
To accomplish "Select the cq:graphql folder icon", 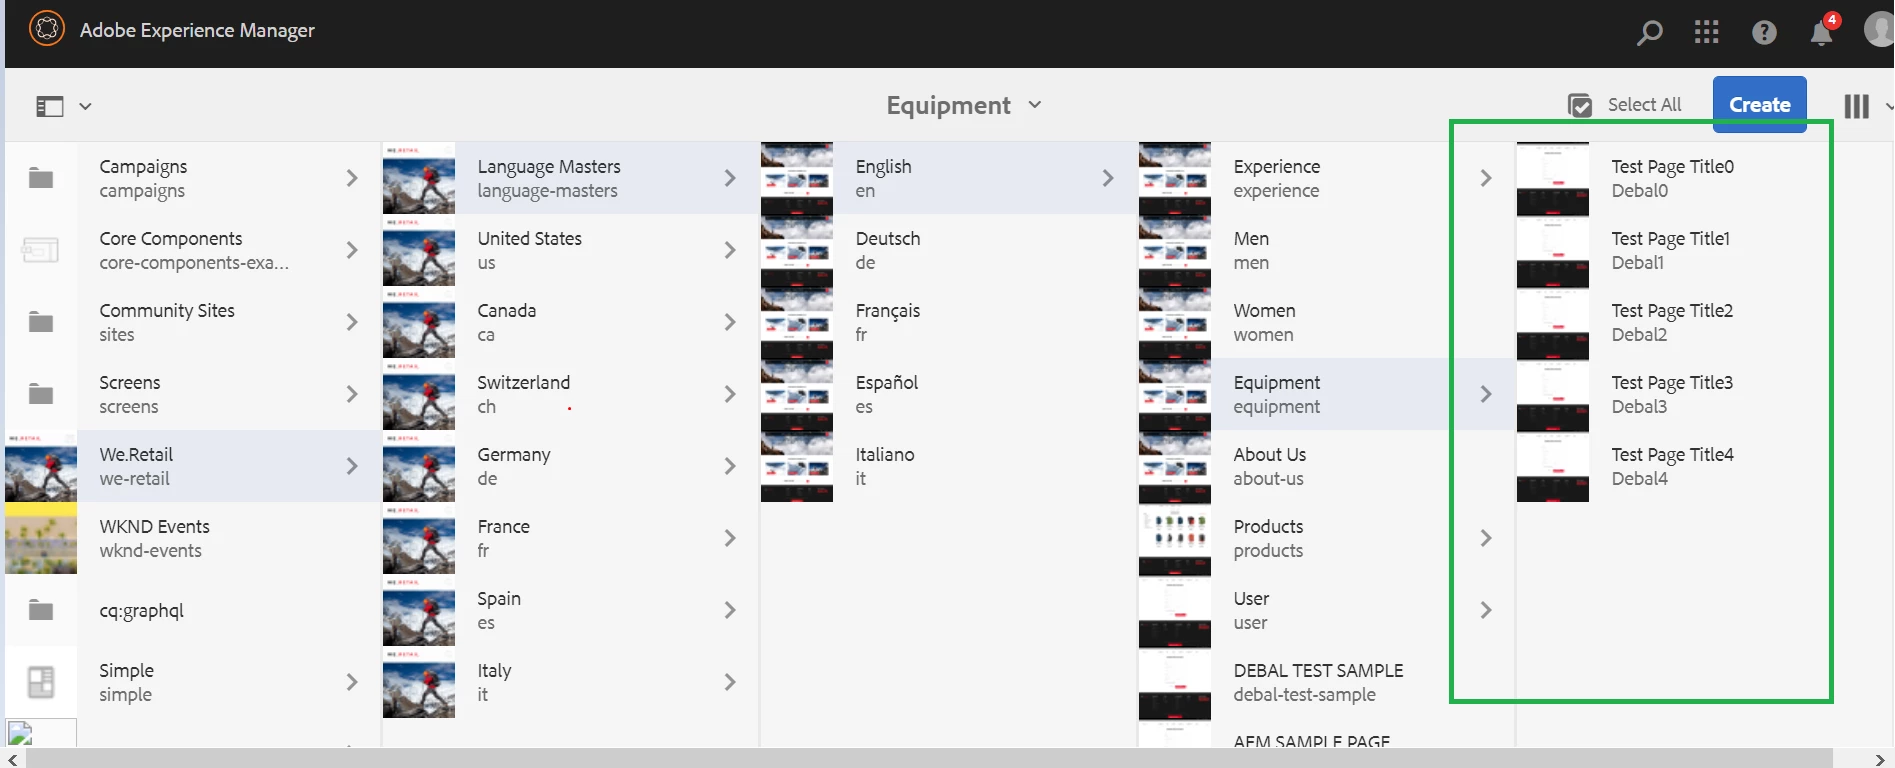I will (x=41, y=610).
